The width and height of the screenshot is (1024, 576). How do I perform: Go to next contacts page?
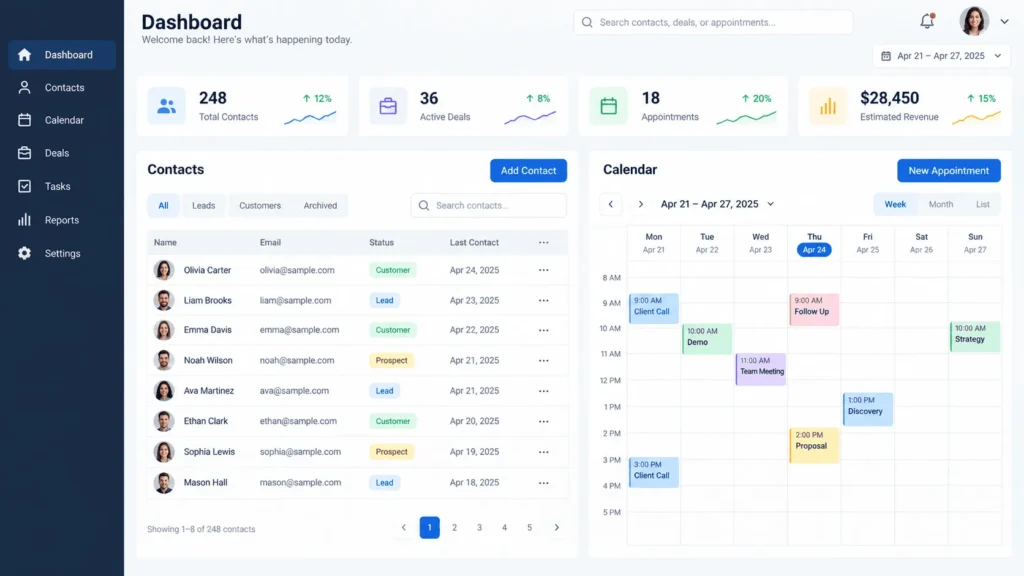(556, 528)
